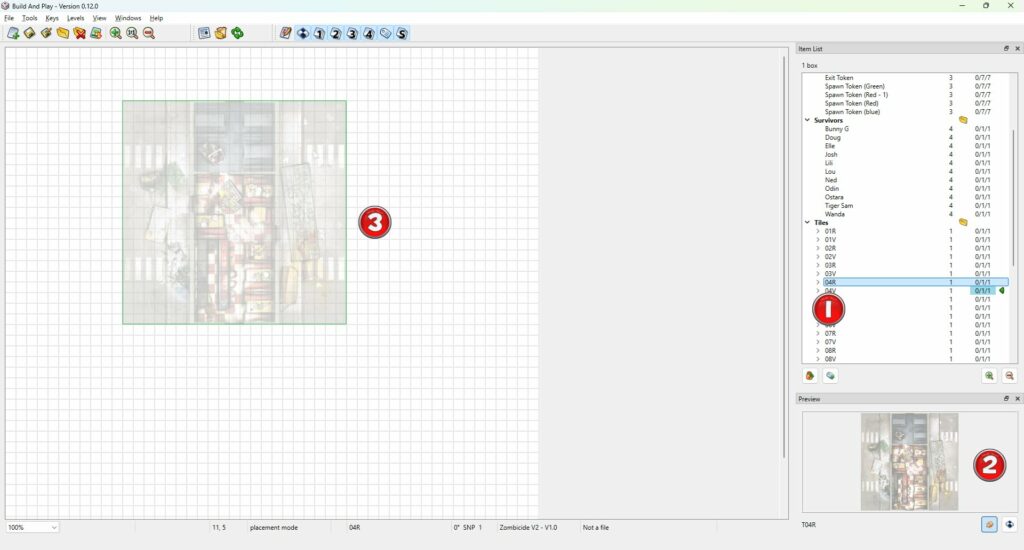Viewport: 1024px width, 550px height.
Task: Expand the 07V tile entry
Action: 818,342
